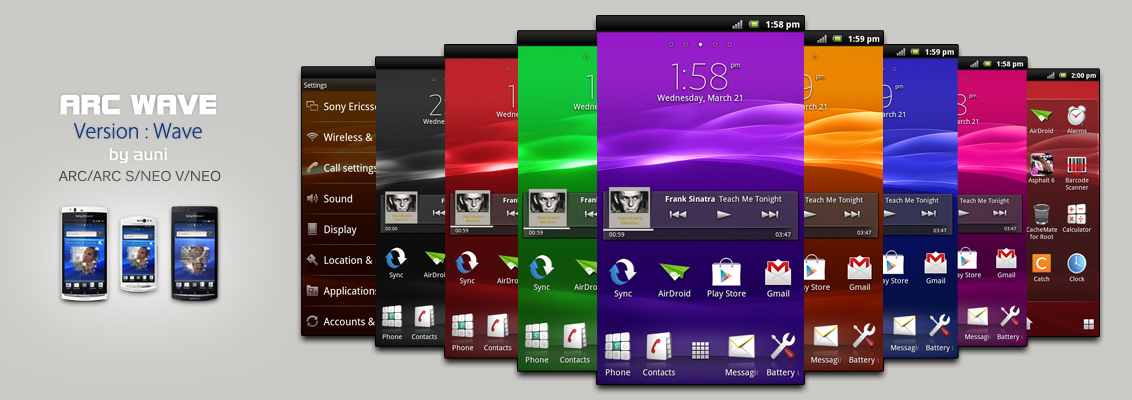Screen dimensions: 1132x400
Task: Tap album art on the green screen
Action: pyautogui.click(x=547, y=208)
